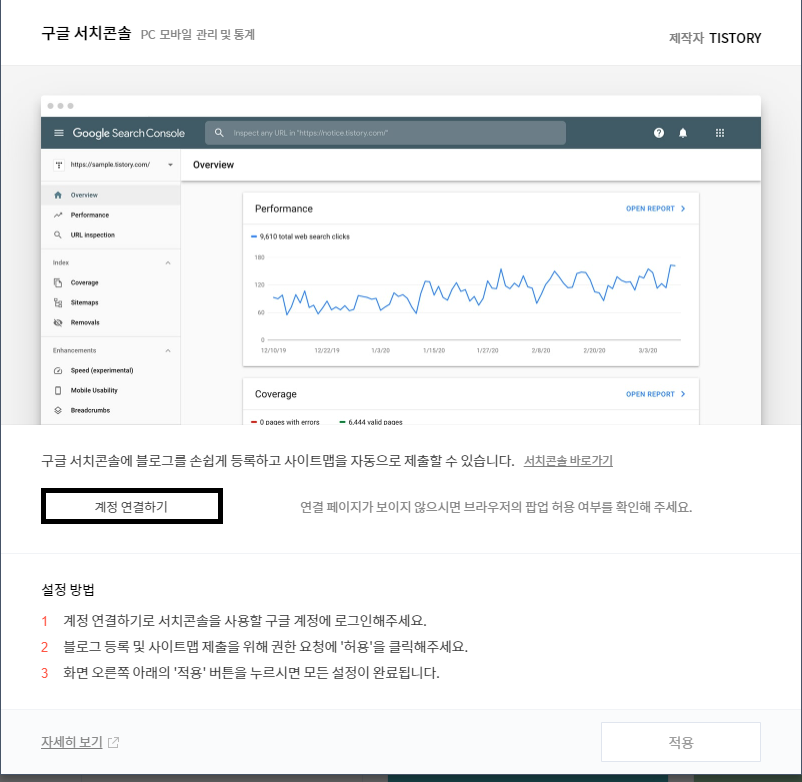Viewport: 802px width, 782px height.
Task: Collapse the Enhancements section chevron
Action: (x=168, y=351)
